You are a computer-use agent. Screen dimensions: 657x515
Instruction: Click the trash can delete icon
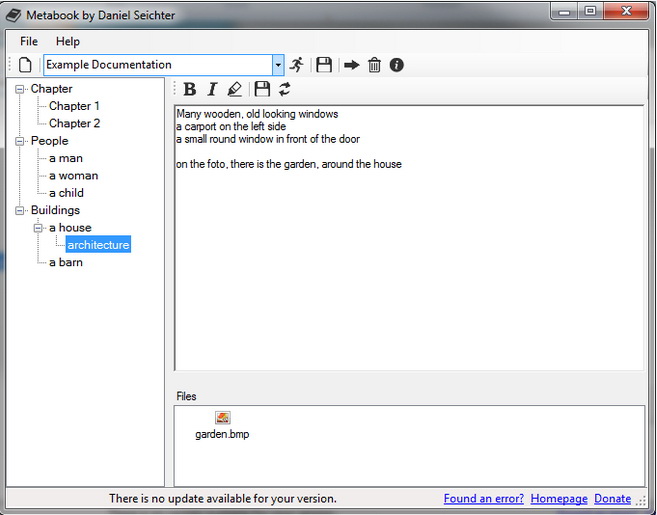click(x=374, y=65)
